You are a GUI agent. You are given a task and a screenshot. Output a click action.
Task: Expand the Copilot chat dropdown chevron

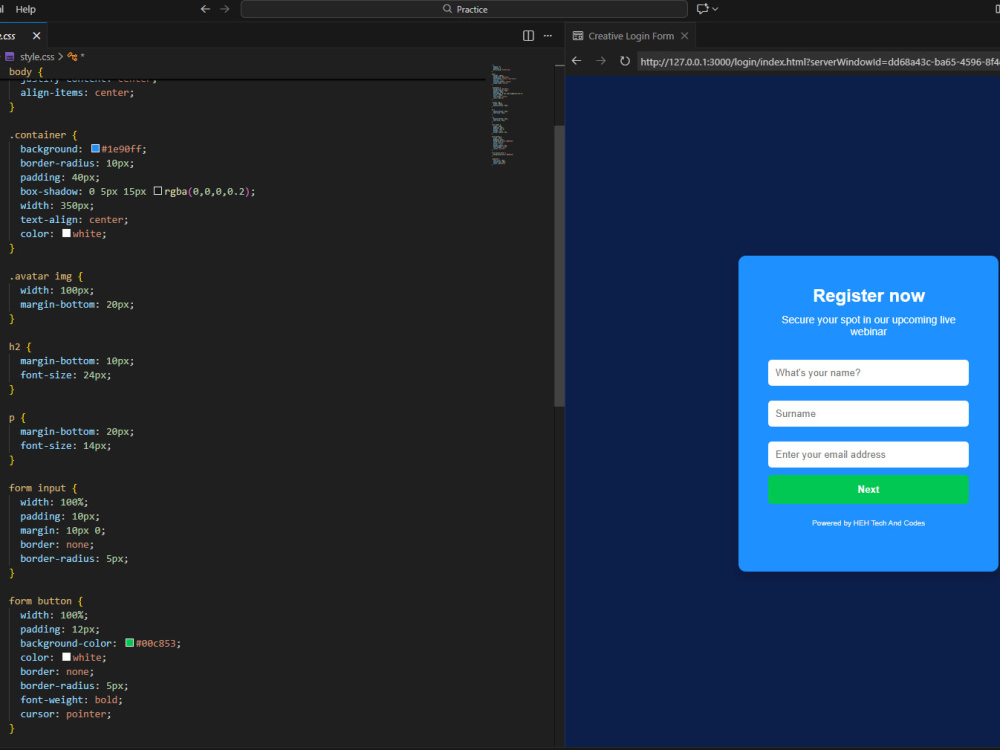(x=716, y=9)
